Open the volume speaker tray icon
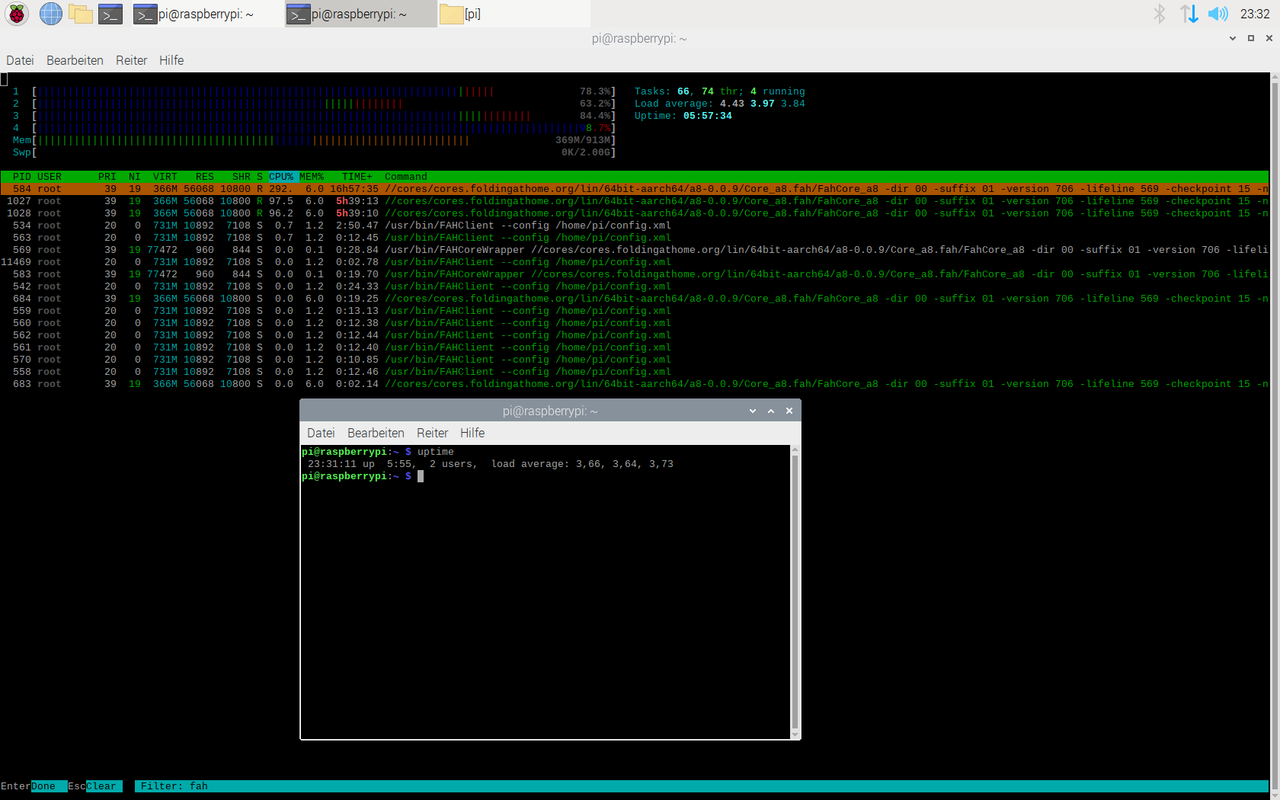 click(1217, 14)
